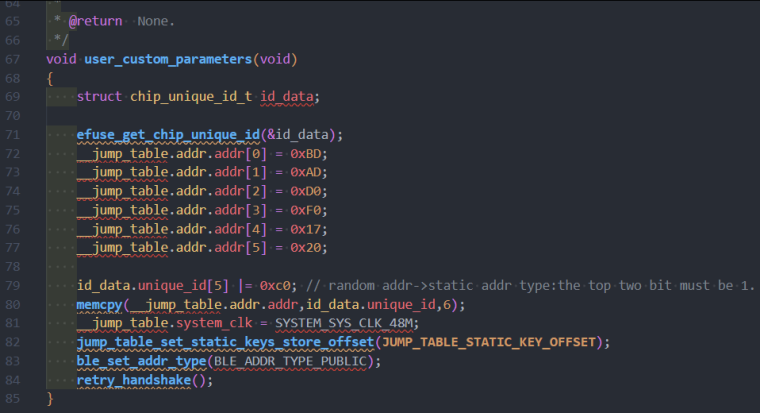Viewport: 760px width, 413px height.
Task: Click jump_table_set_static_keys_store_offset function name
Action: pyautogui.click(x=225, y=343)
